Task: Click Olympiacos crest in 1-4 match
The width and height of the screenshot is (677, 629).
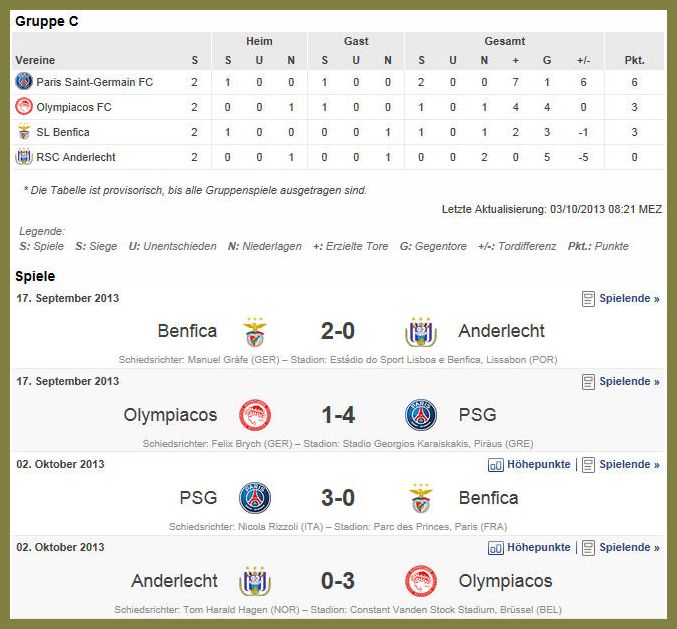Action: coord(255,415)
